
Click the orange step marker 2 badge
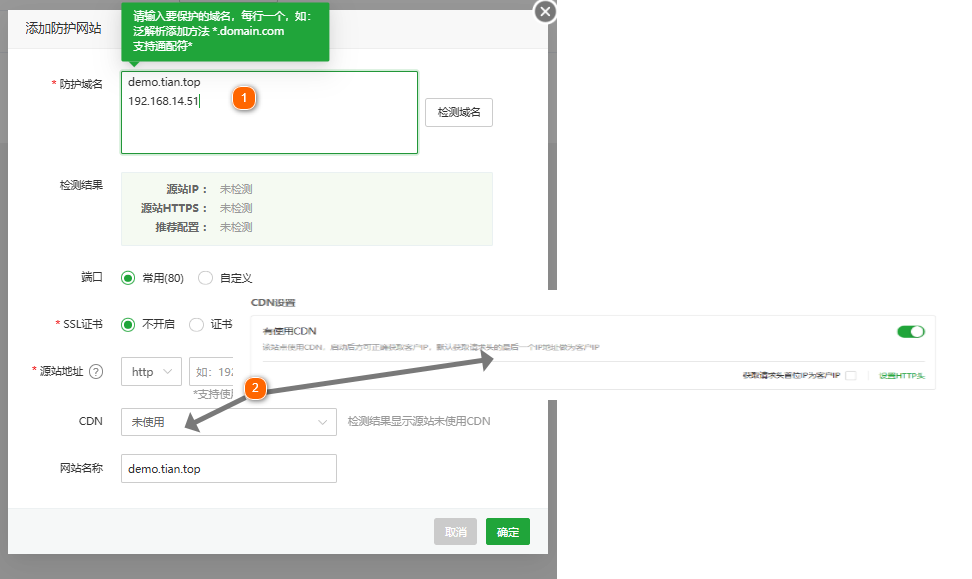pos(257,389)
